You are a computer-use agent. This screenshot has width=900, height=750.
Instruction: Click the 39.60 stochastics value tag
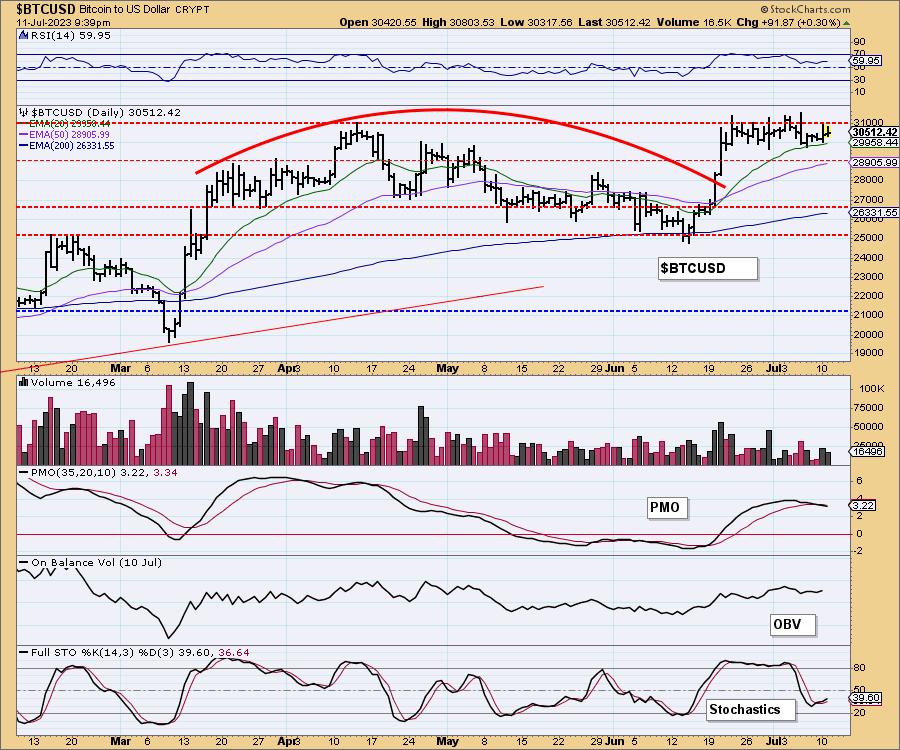tap(866, 698)
